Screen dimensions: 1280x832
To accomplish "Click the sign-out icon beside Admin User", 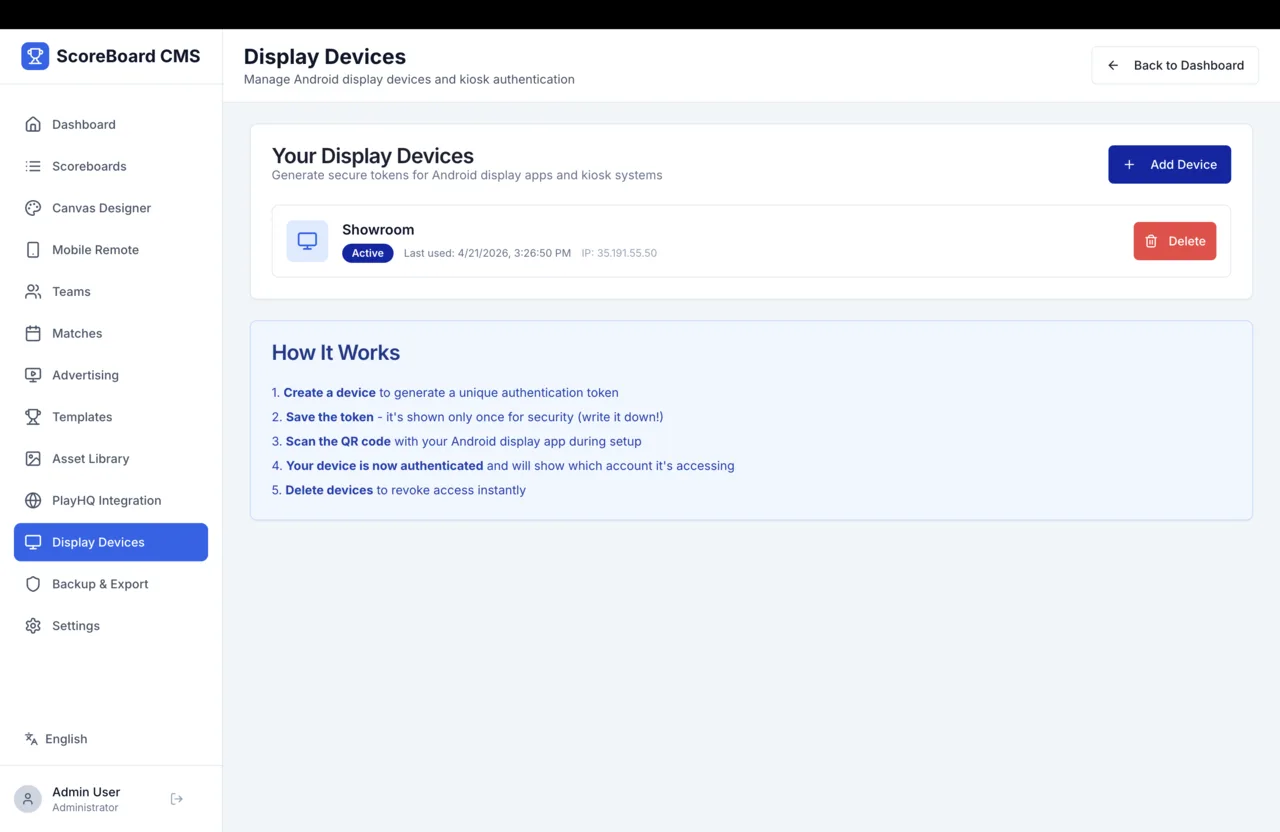I will point(177,799).
